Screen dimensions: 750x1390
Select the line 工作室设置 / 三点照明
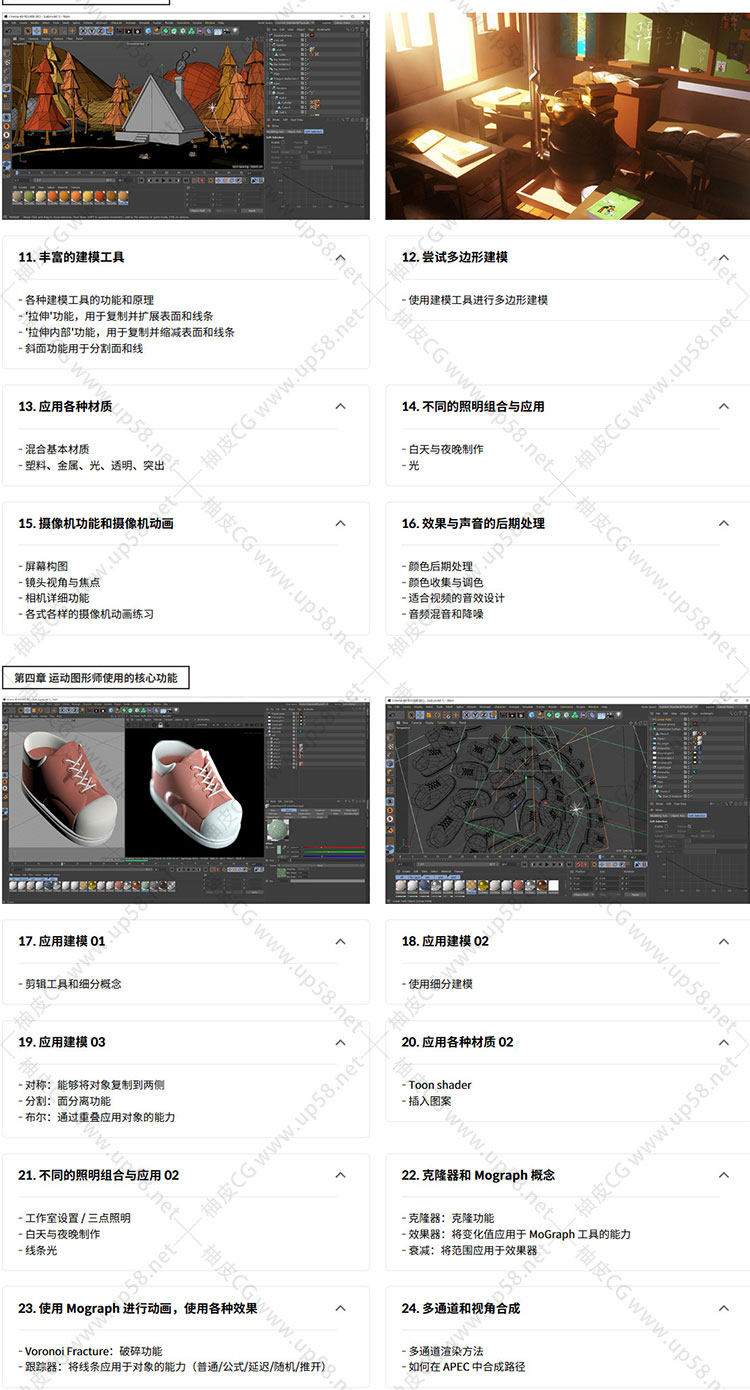pyautogui.click(x=75, y=1218)
